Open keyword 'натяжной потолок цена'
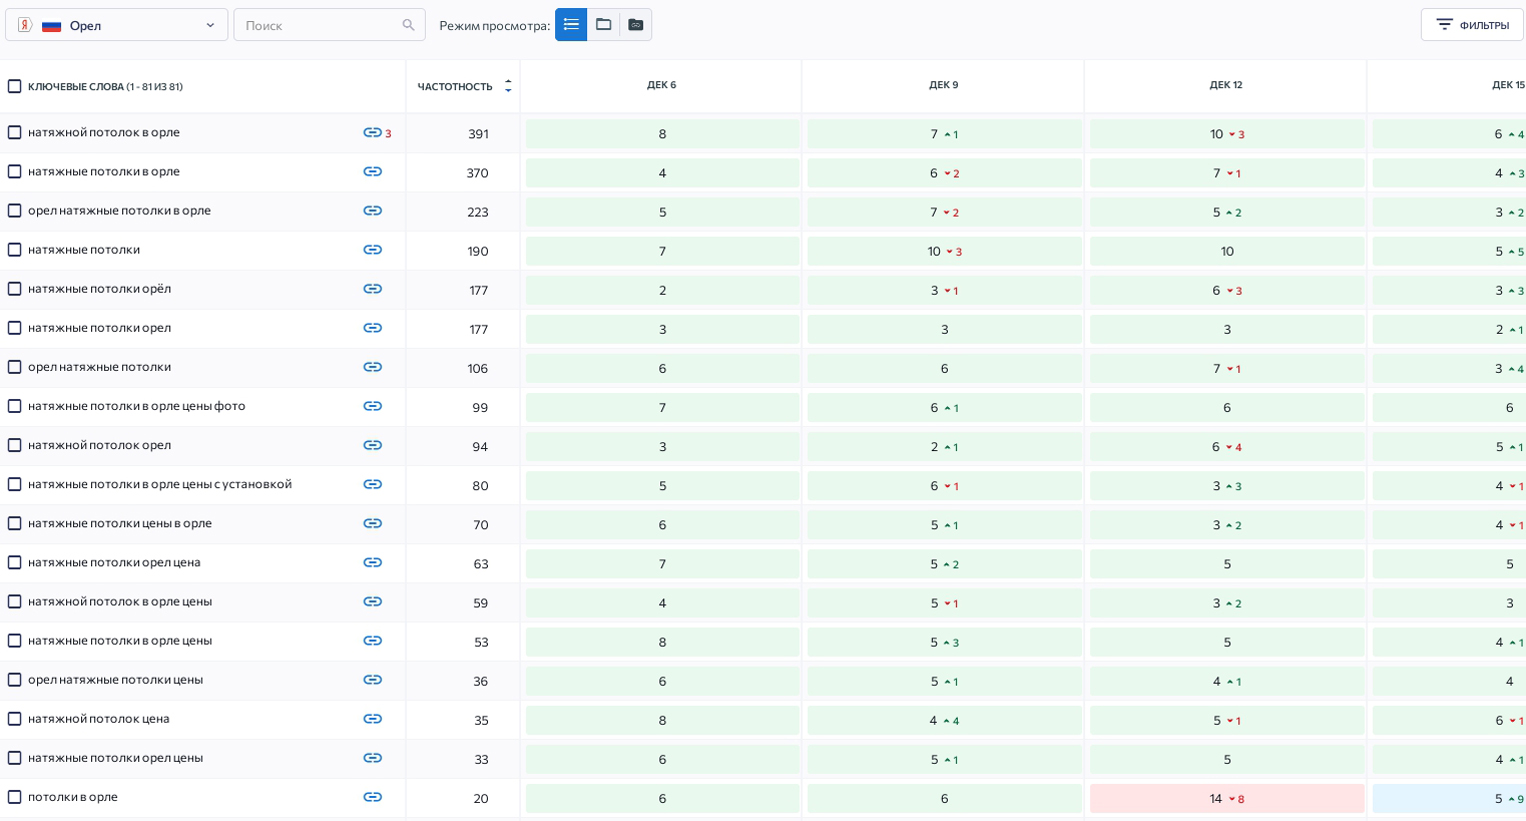The height and width of the screenshot is (821, 1526). click(x=99, y=718)
